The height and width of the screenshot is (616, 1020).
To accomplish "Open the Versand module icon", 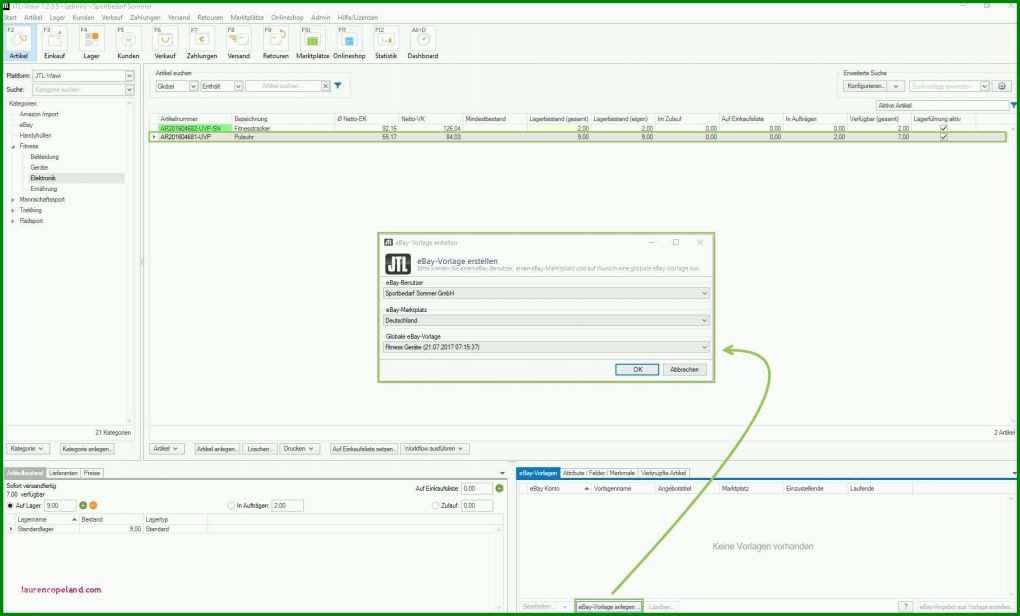I will tap(239, 43).
